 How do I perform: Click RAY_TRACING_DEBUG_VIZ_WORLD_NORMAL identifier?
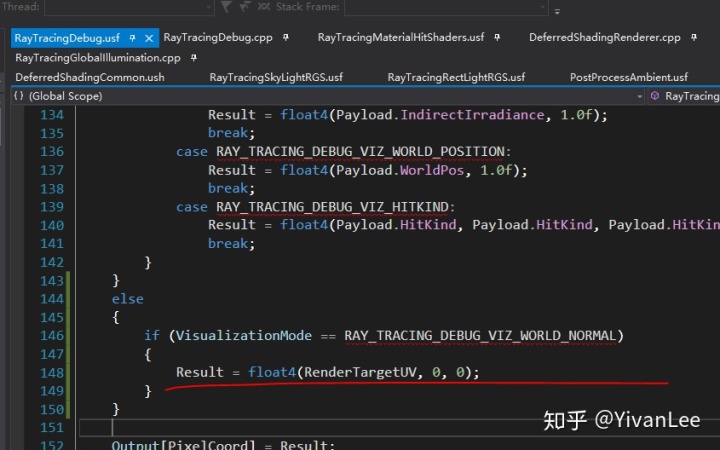click(x=480, y=336)
